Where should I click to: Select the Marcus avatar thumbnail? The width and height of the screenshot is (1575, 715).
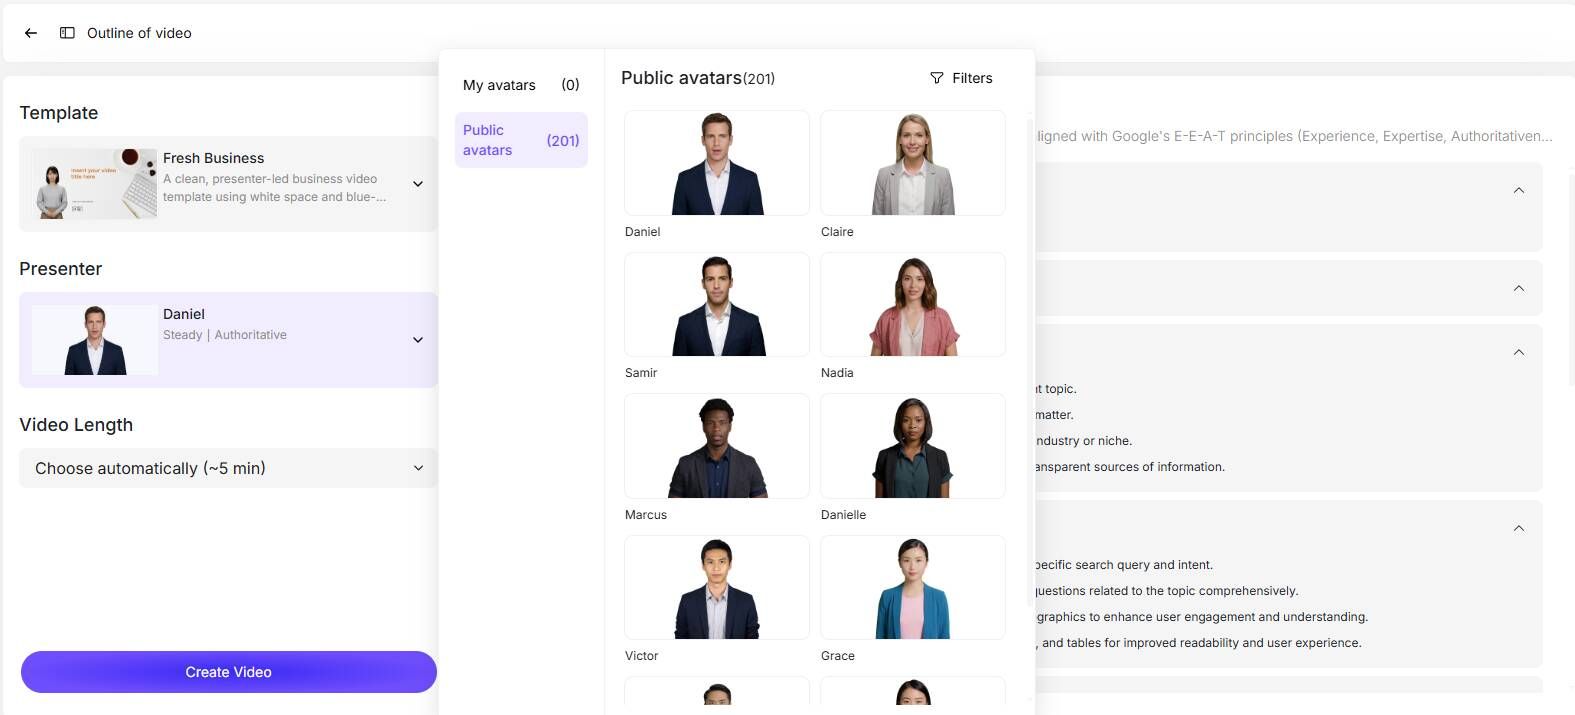[716, 446]
